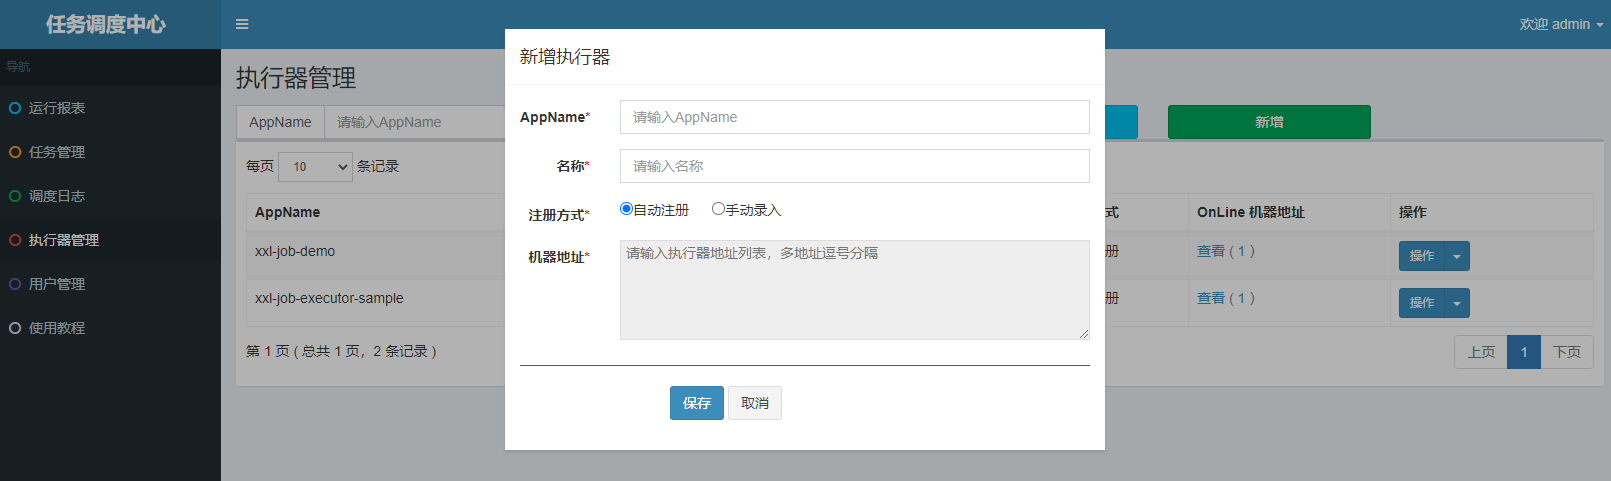Focus the 名称 input field in dialog

855,166
